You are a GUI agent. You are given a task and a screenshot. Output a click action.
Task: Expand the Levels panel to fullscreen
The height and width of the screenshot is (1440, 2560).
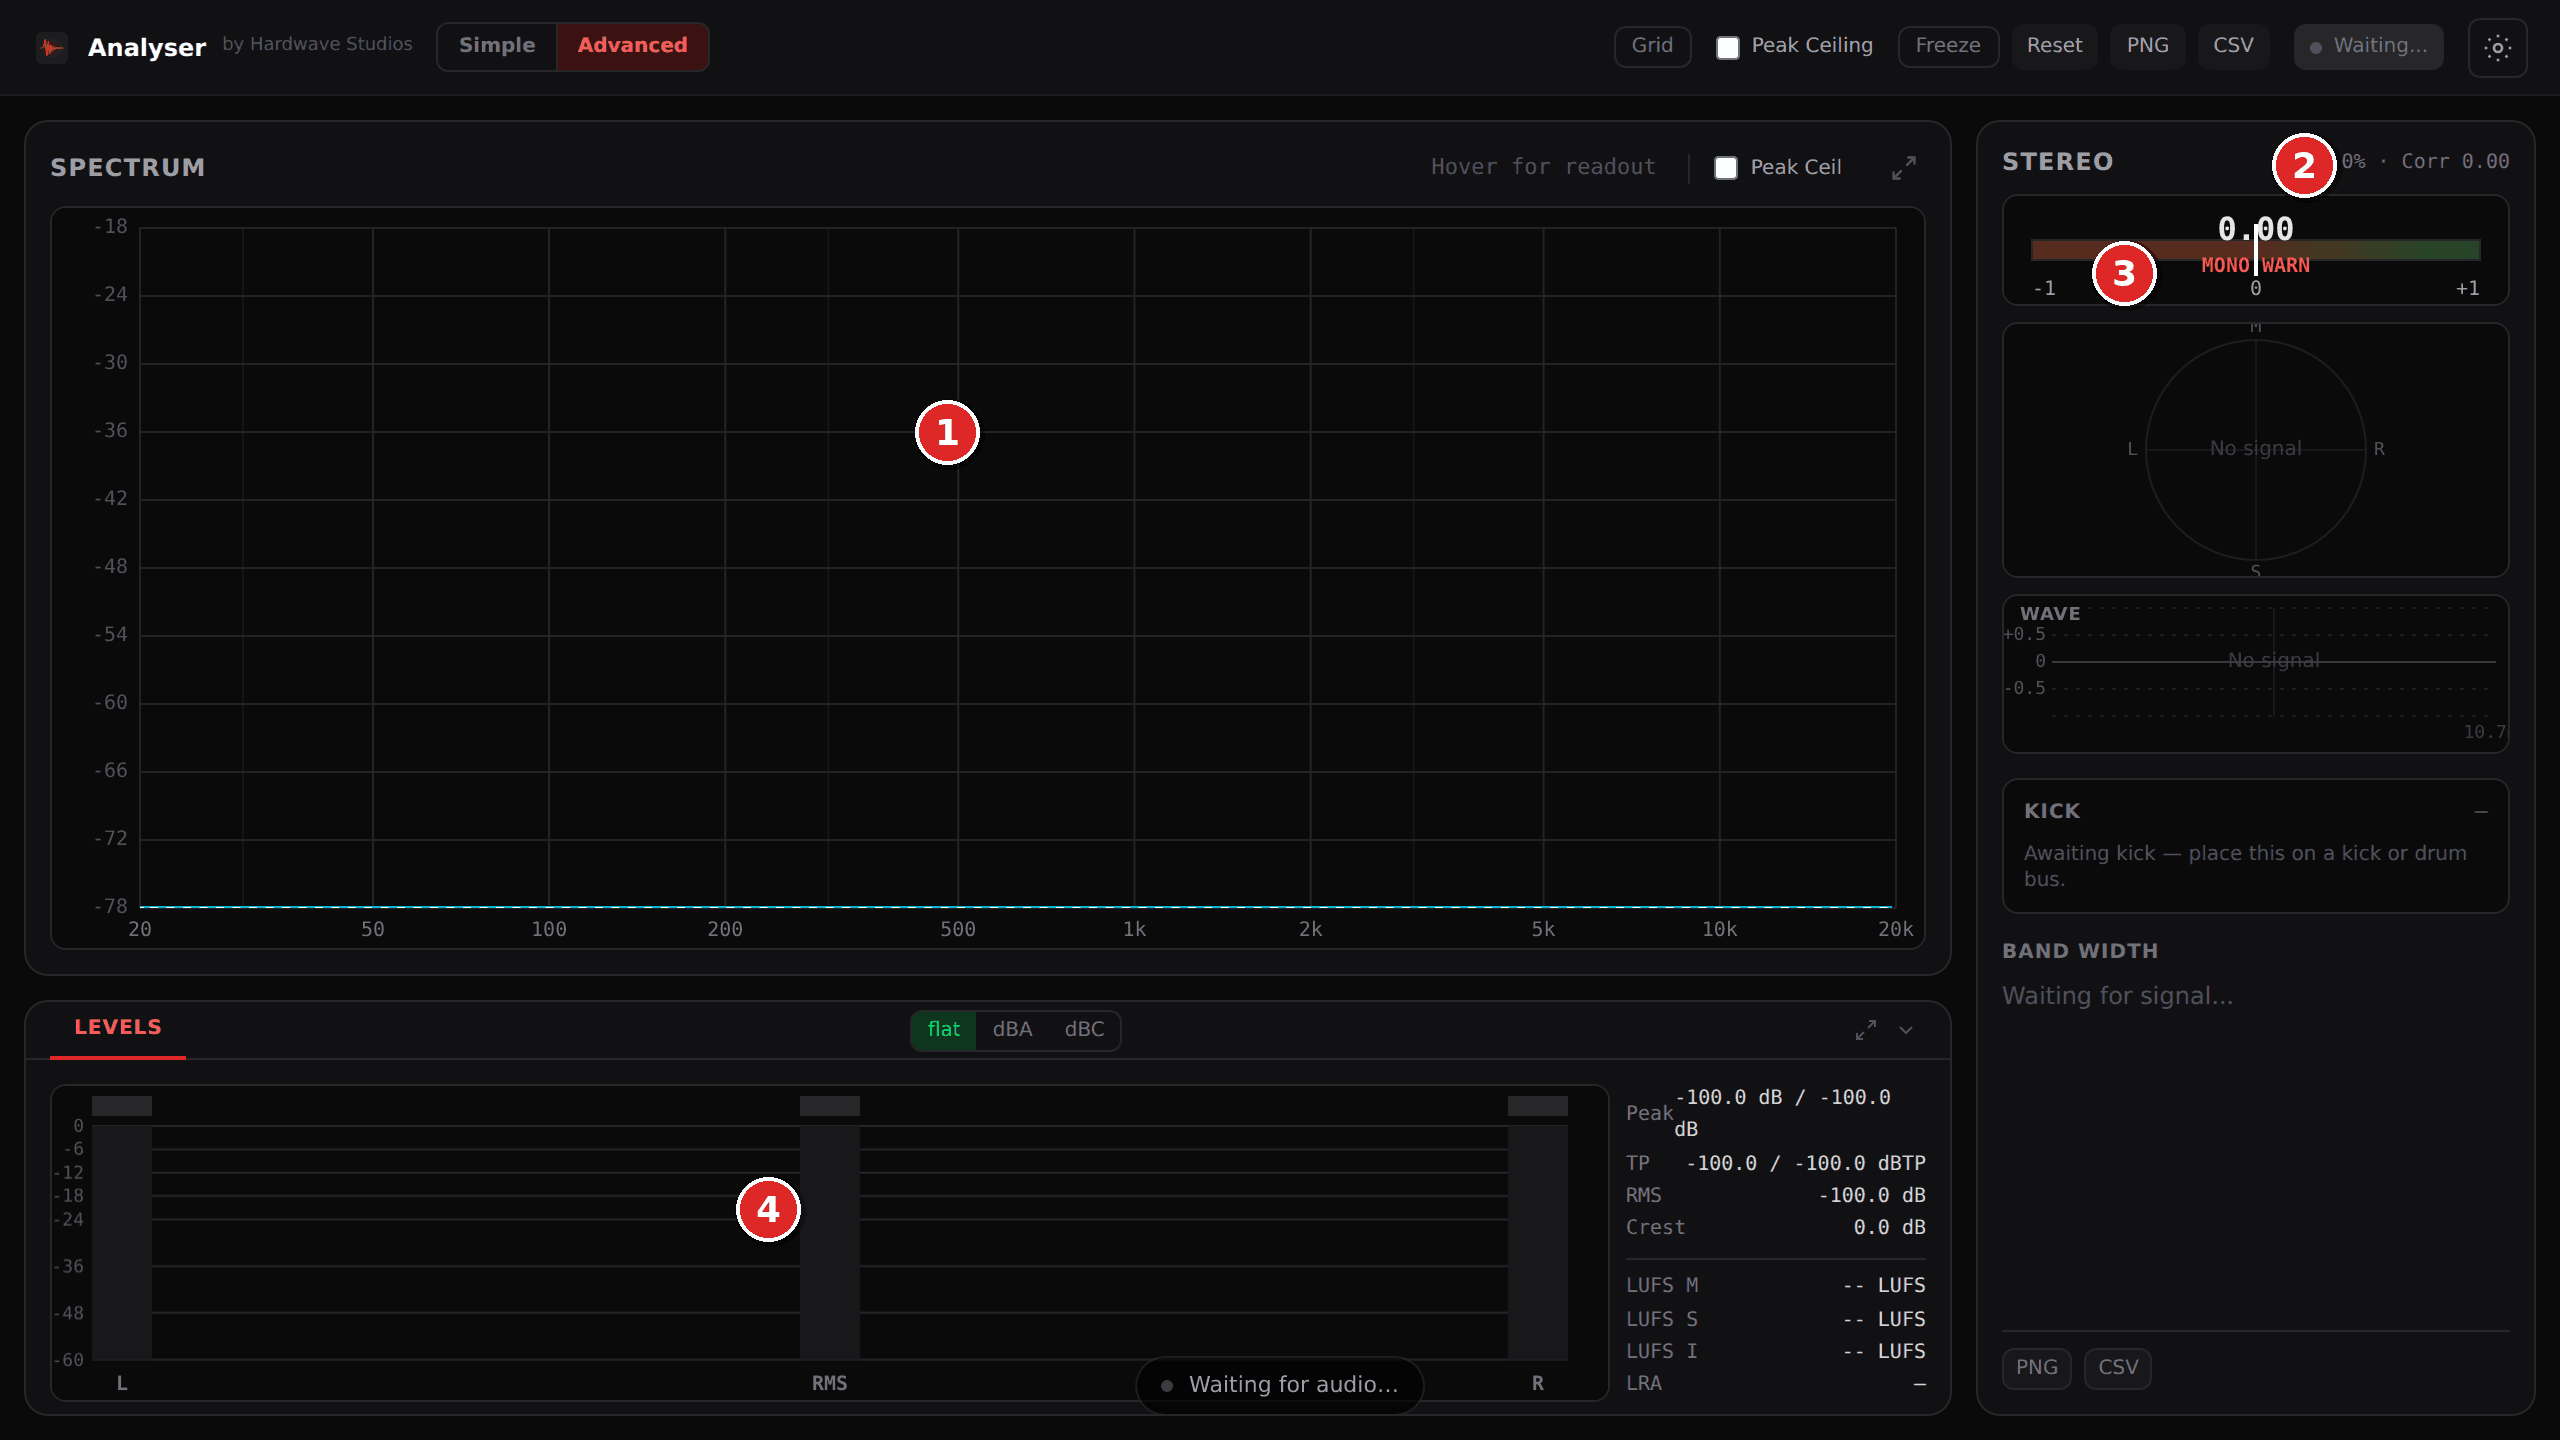[1866, 1030]
